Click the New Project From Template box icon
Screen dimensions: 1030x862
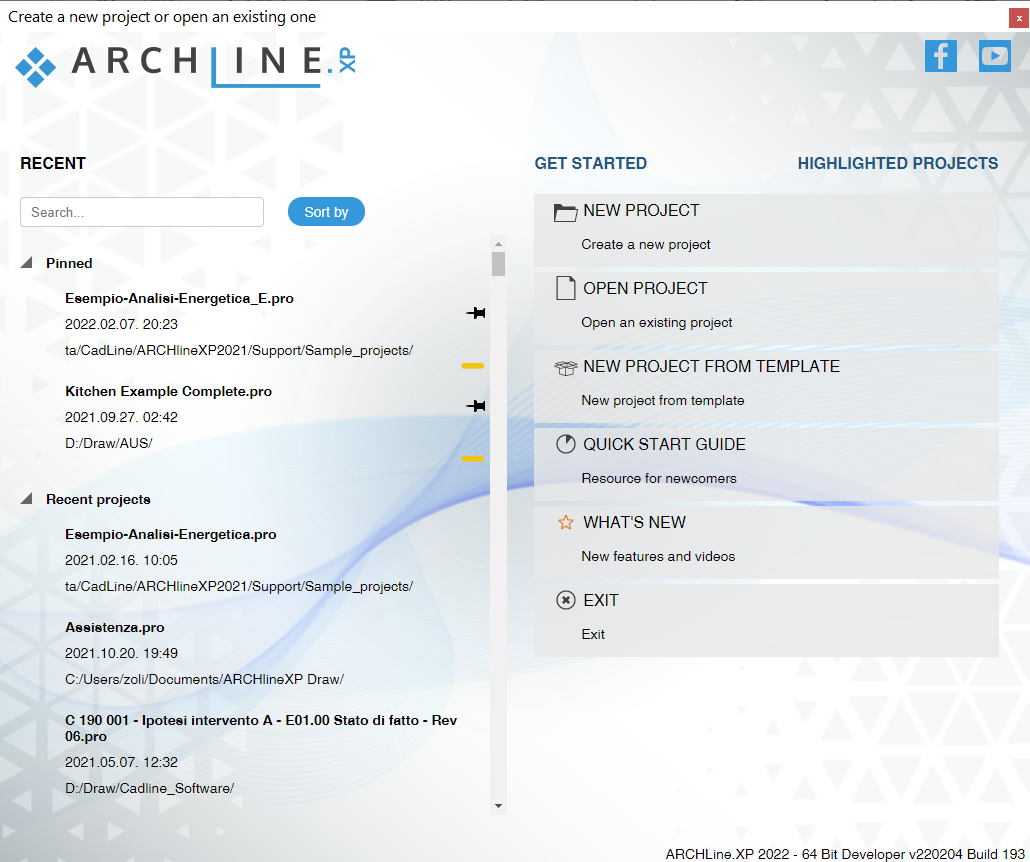(566, 368)
